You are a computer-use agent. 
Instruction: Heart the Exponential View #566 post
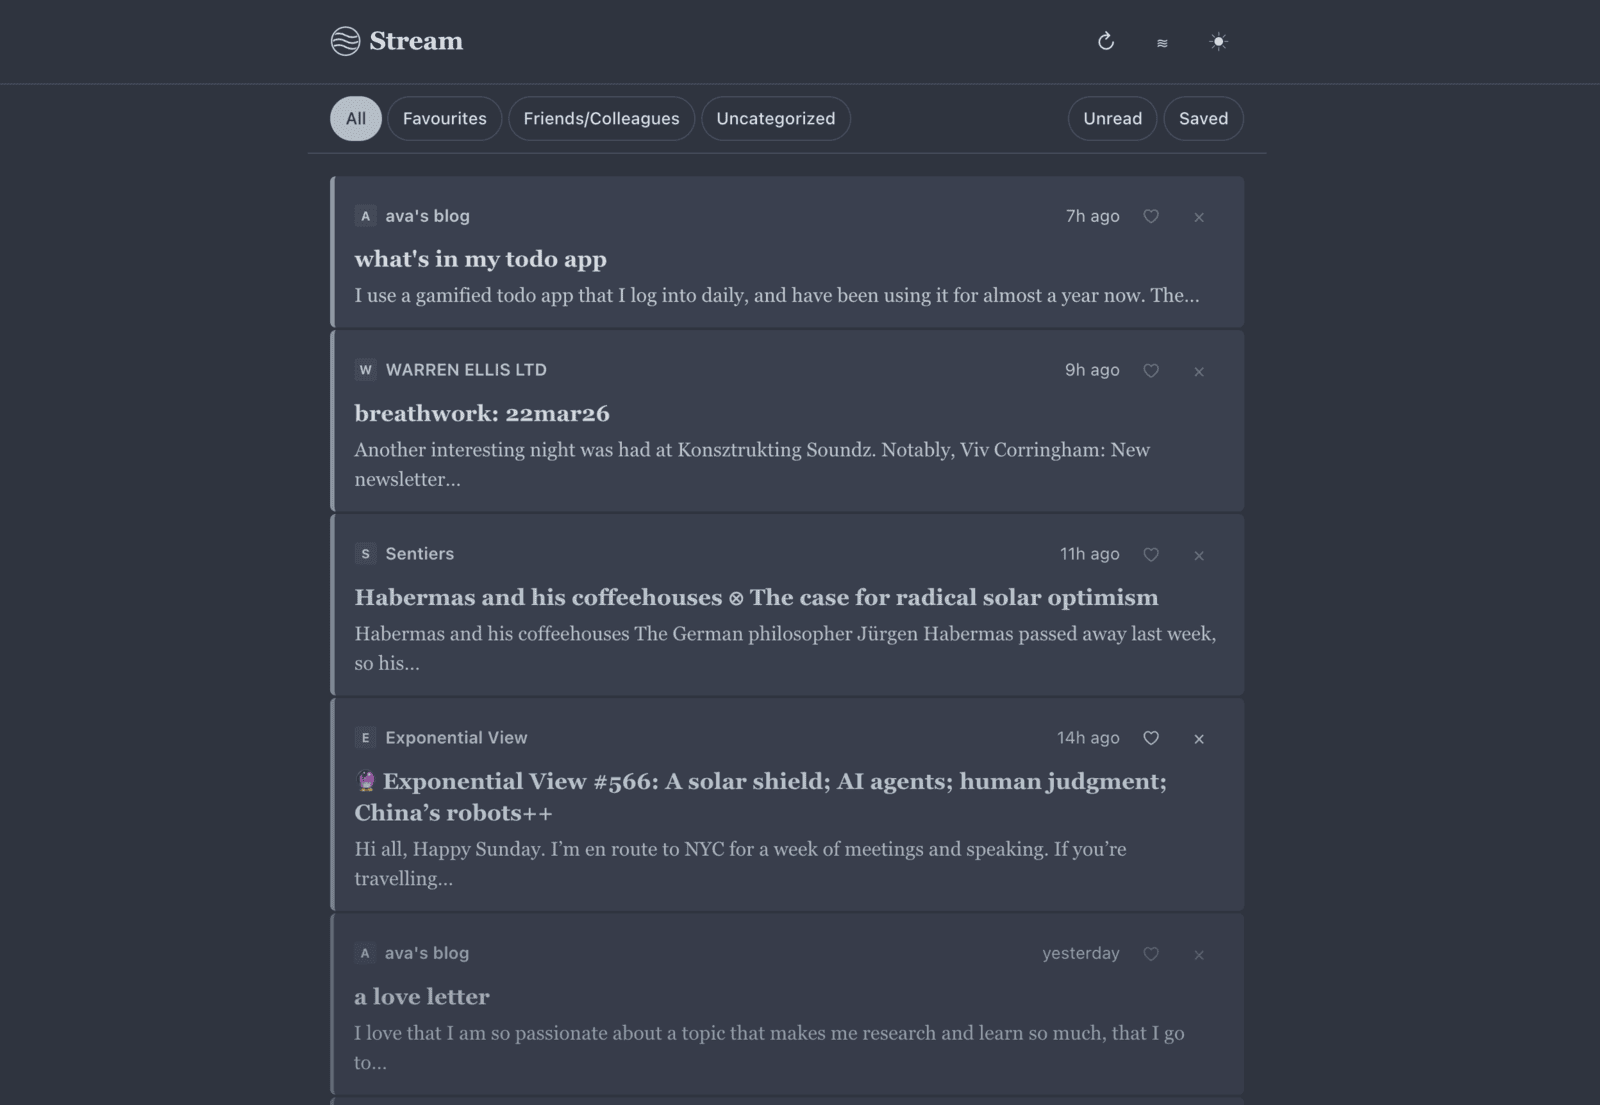point(1151,738)
